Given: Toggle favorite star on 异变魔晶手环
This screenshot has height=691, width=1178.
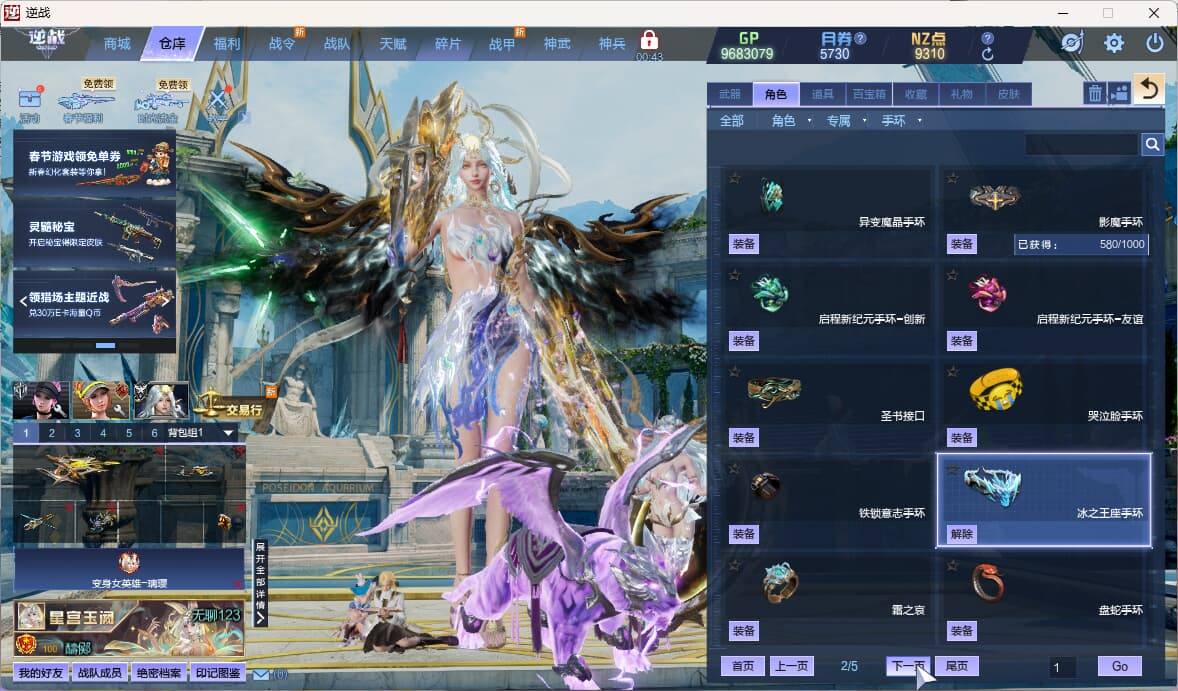Looking at the screenshot, I should tap(735, 178).
